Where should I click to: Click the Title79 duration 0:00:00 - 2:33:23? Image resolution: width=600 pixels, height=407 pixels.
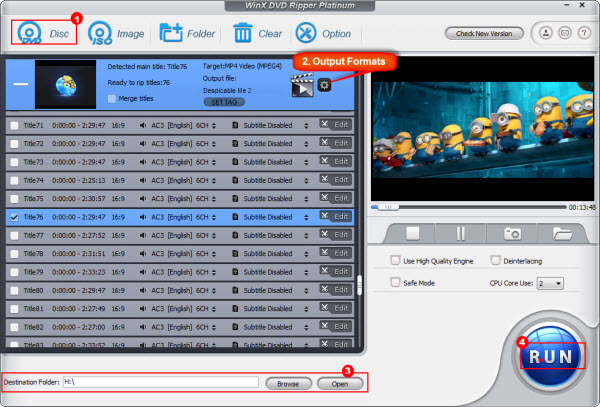tap(79, 272)
